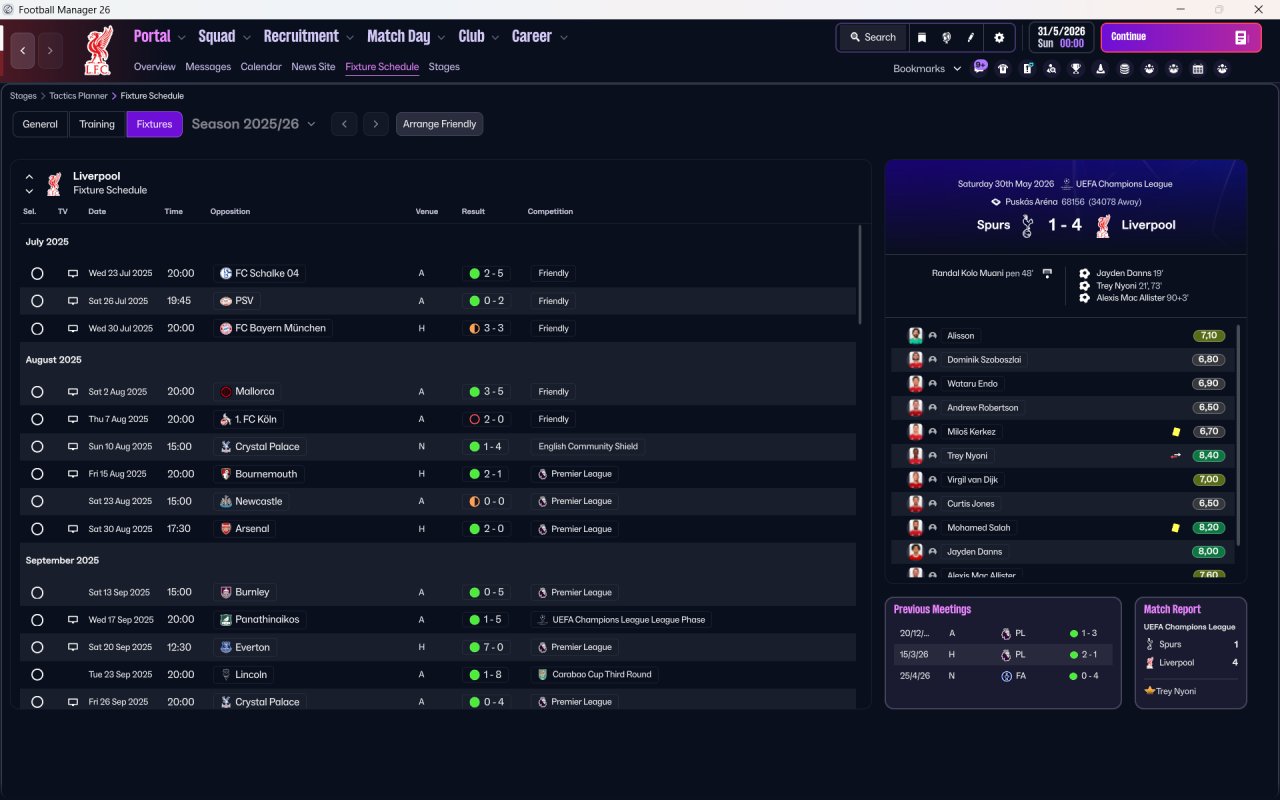This screenshot has height=800, width=1280.
Task: Expand the Portal menu chevron
Action: click(x=182, y=38)
